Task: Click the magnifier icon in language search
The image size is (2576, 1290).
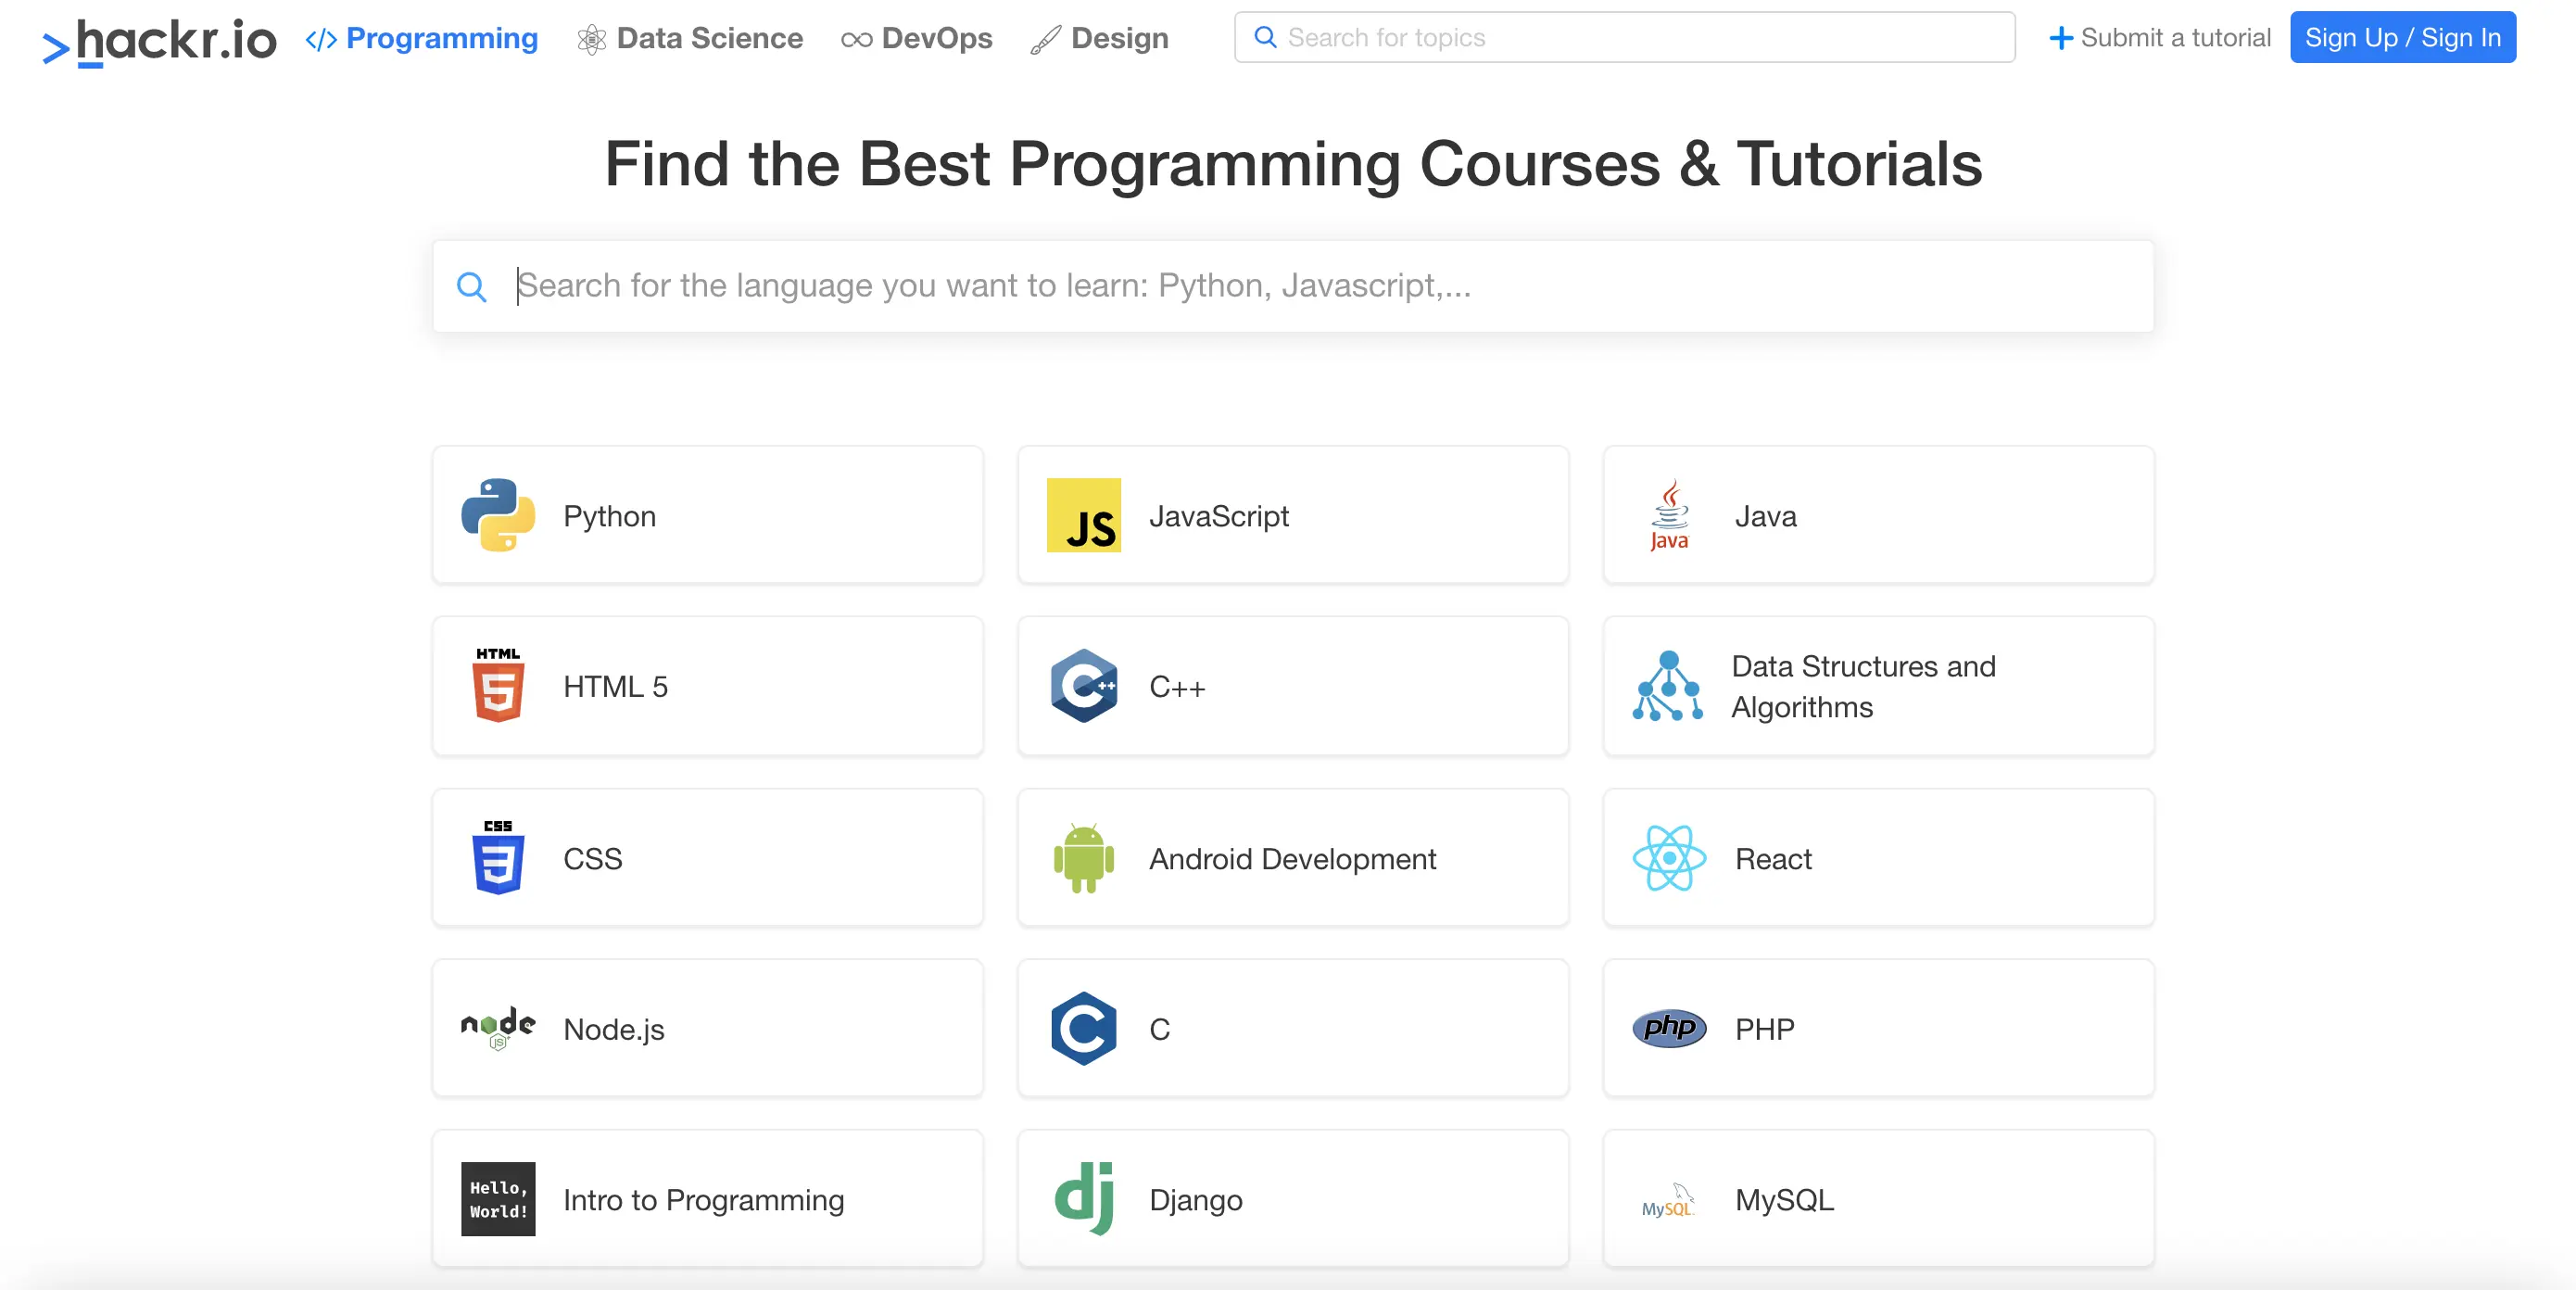Action: point(471,287)
